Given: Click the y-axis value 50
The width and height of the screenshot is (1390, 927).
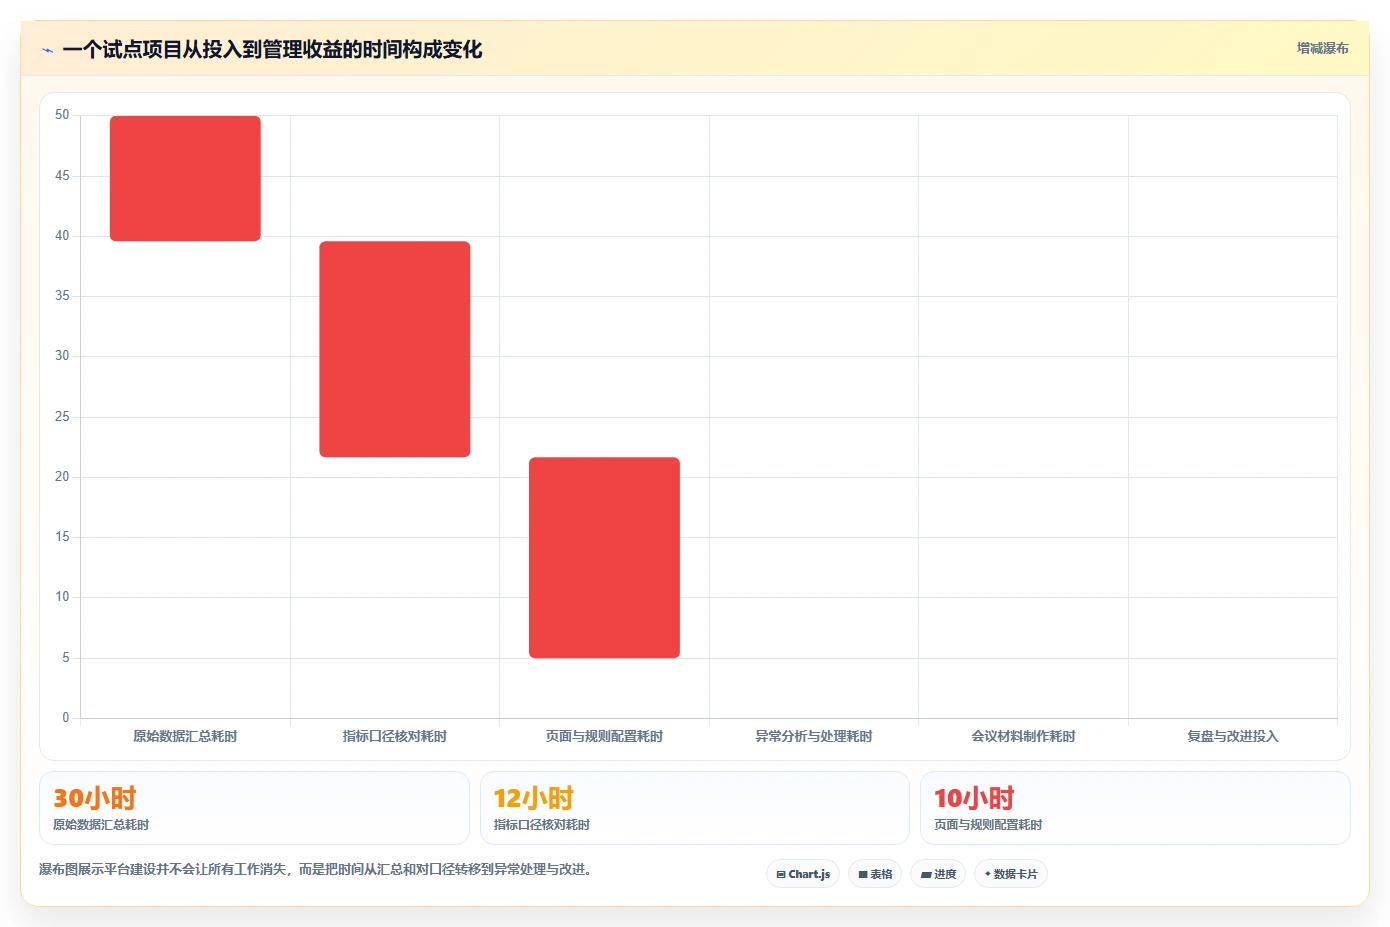Looking at the screenshot, I should [x=62, y=115].
